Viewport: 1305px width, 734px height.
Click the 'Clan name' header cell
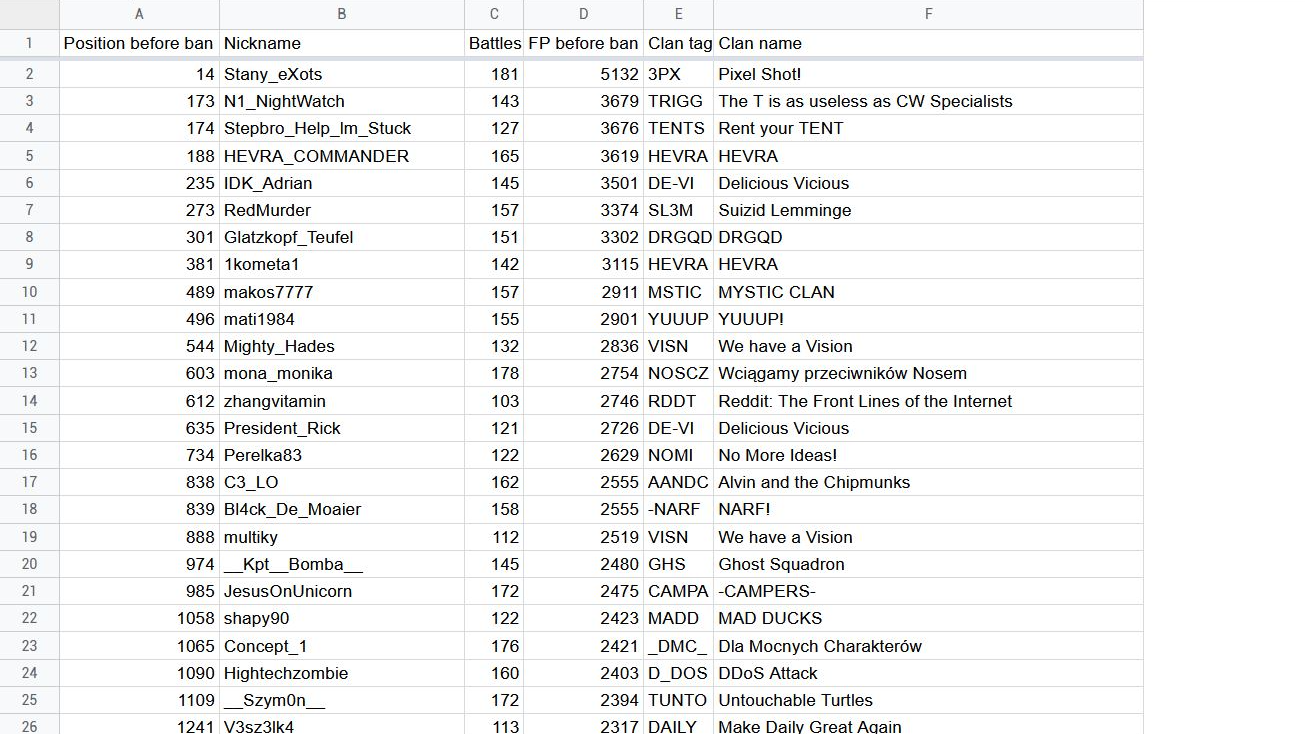click(929, 43)
